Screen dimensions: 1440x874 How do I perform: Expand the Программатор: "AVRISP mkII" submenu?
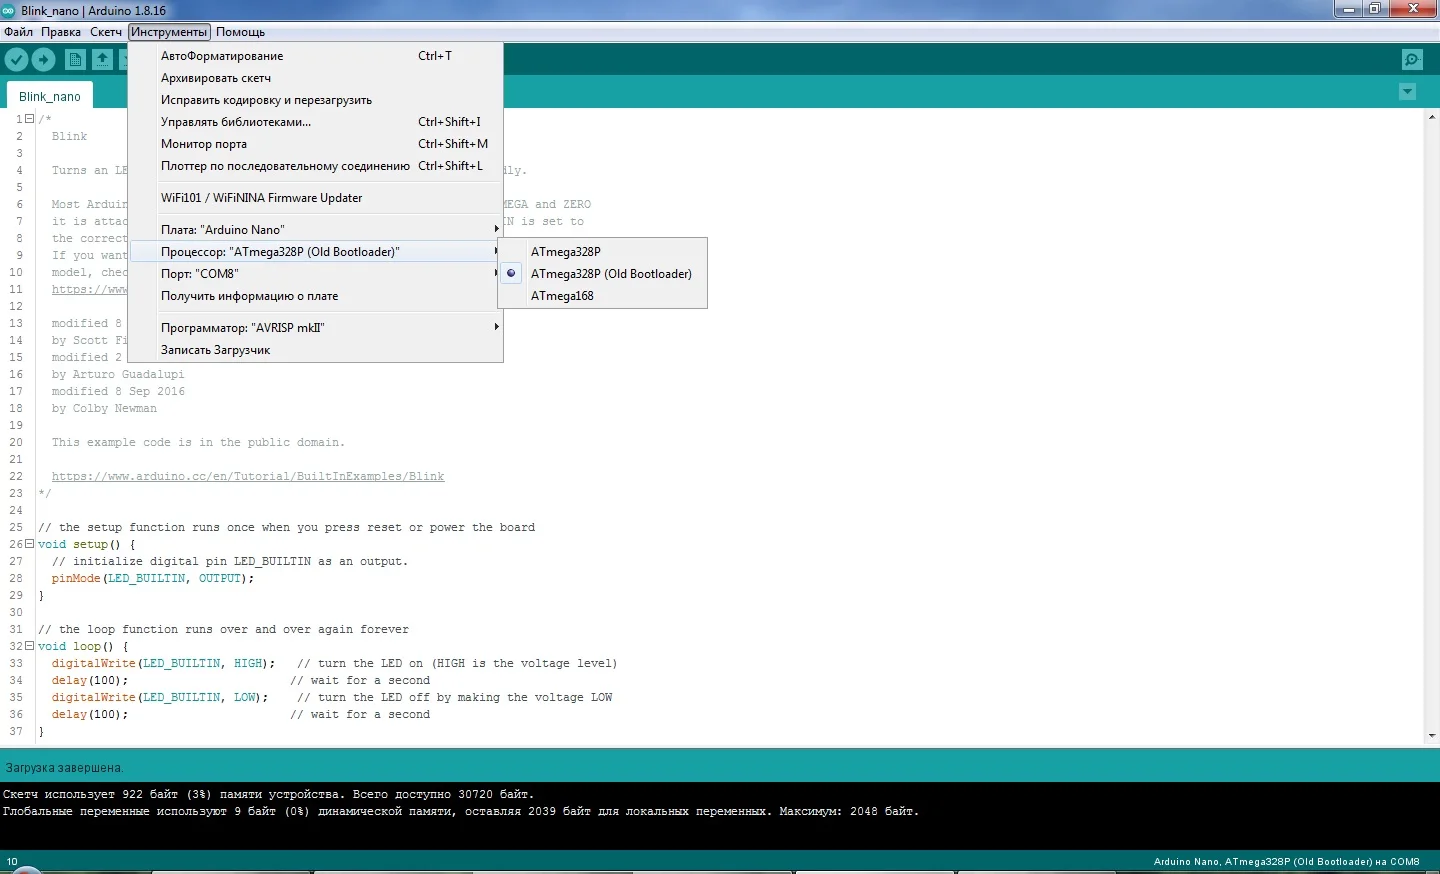pyautogui.click(x=315, y=328)
